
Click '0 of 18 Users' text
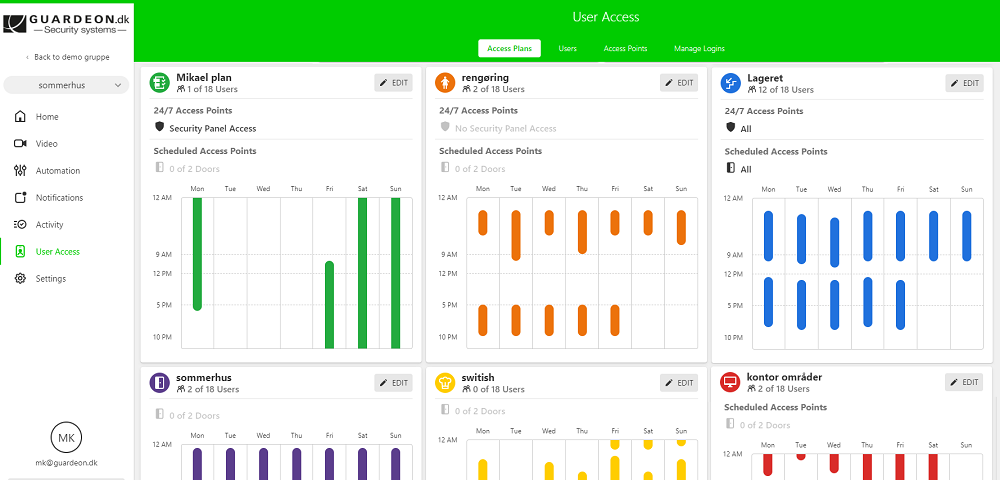(498, 389)
